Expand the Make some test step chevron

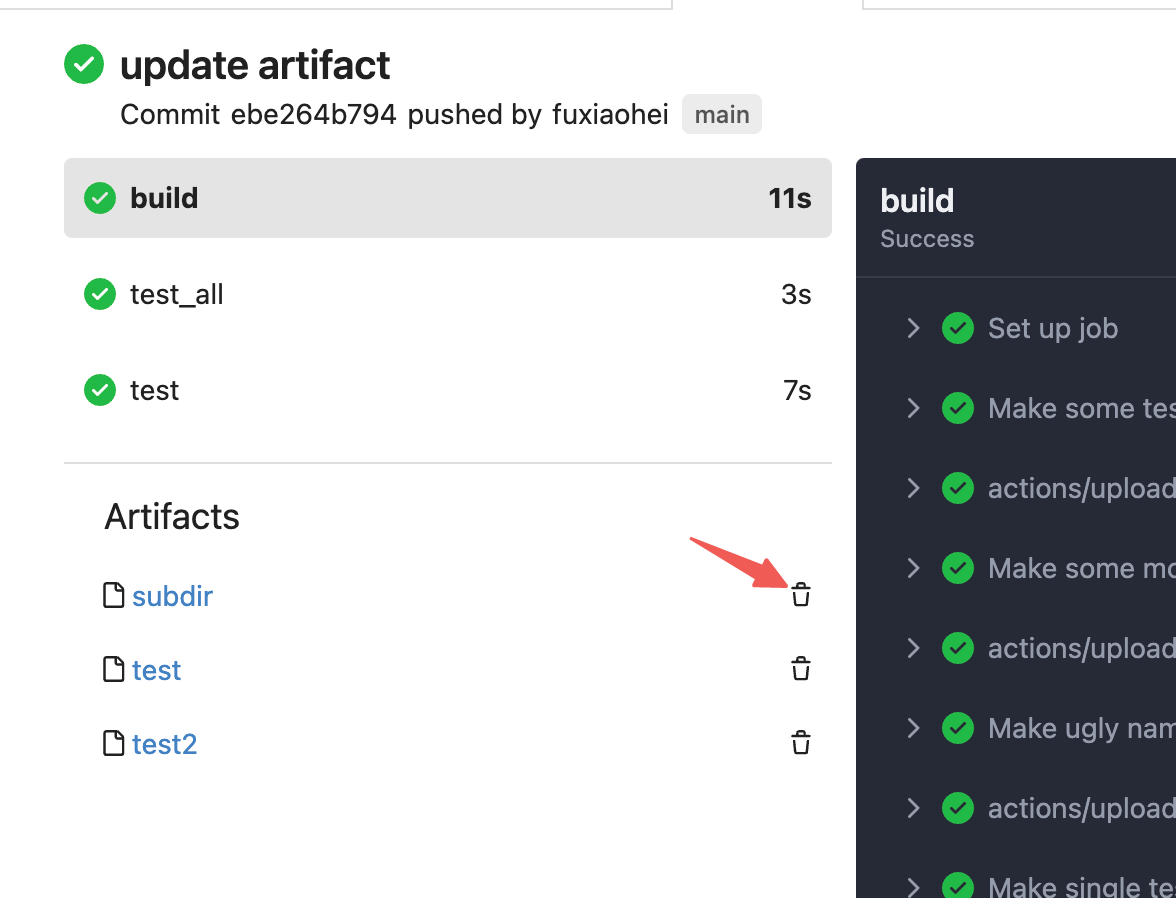pos(913,408)
